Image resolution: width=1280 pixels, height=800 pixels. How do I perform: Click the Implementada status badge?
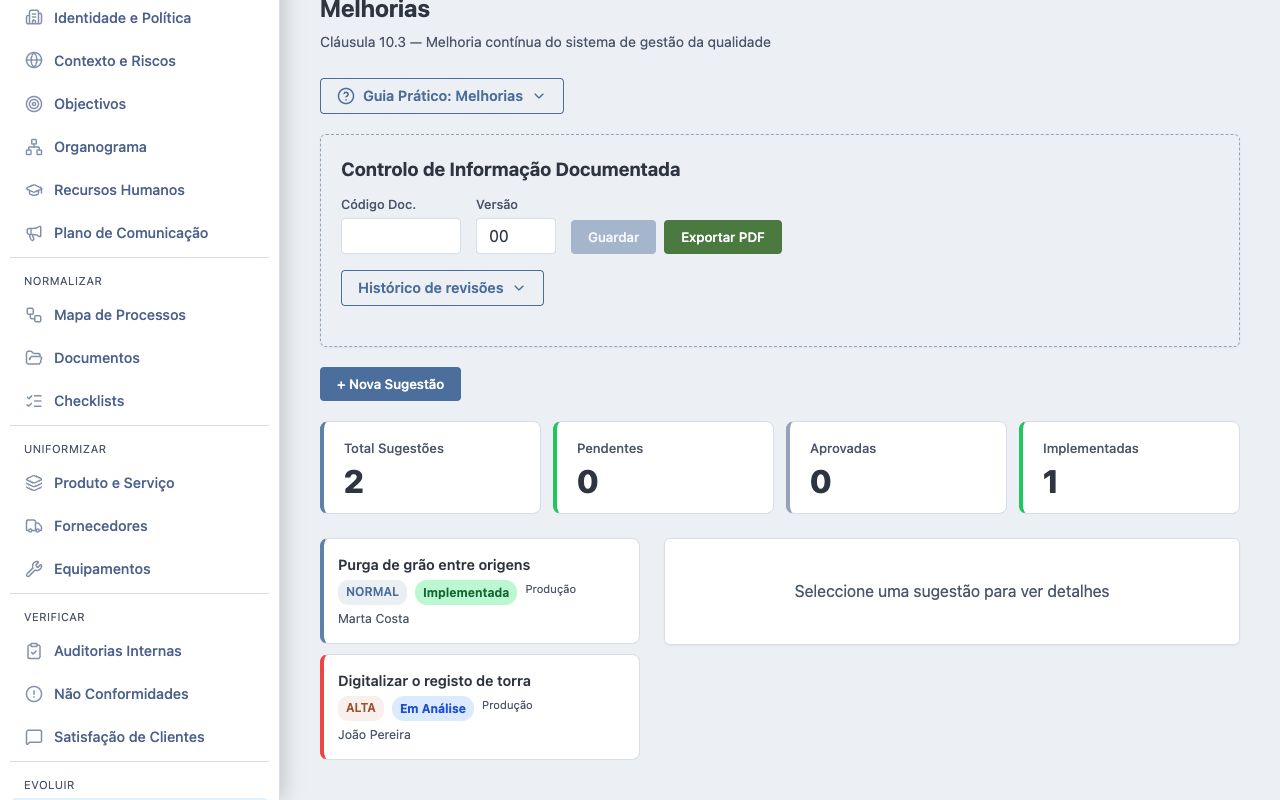pos(466,592)
